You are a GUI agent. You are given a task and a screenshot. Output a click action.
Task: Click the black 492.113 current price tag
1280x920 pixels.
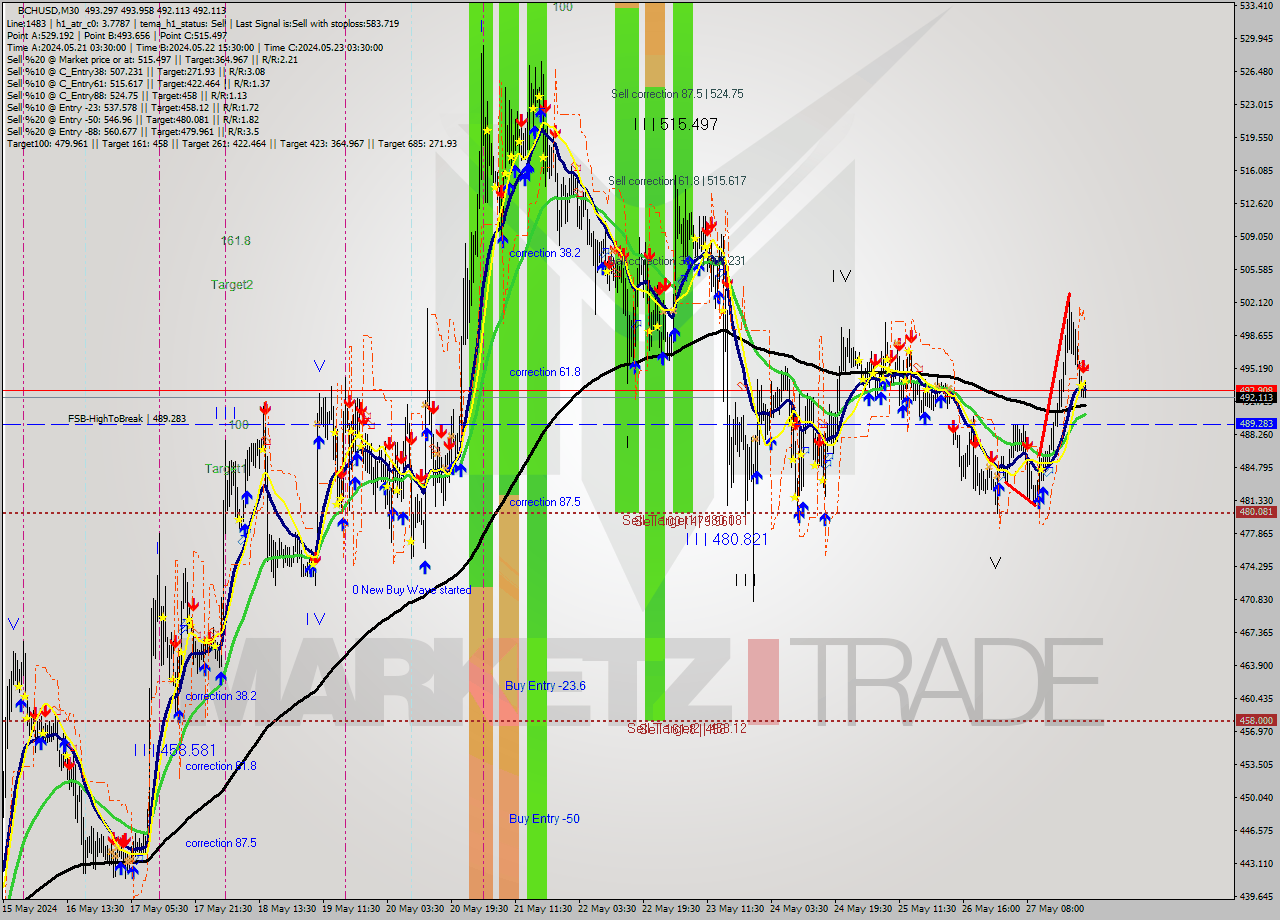click(x=1256, y=398)
